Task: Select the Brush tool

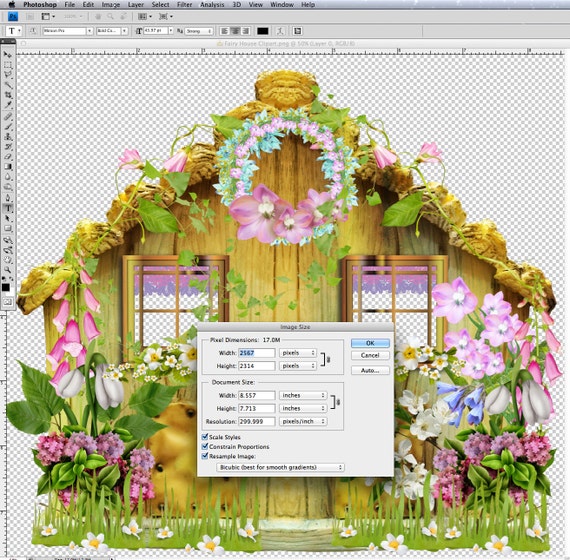Action: point(8,127)
